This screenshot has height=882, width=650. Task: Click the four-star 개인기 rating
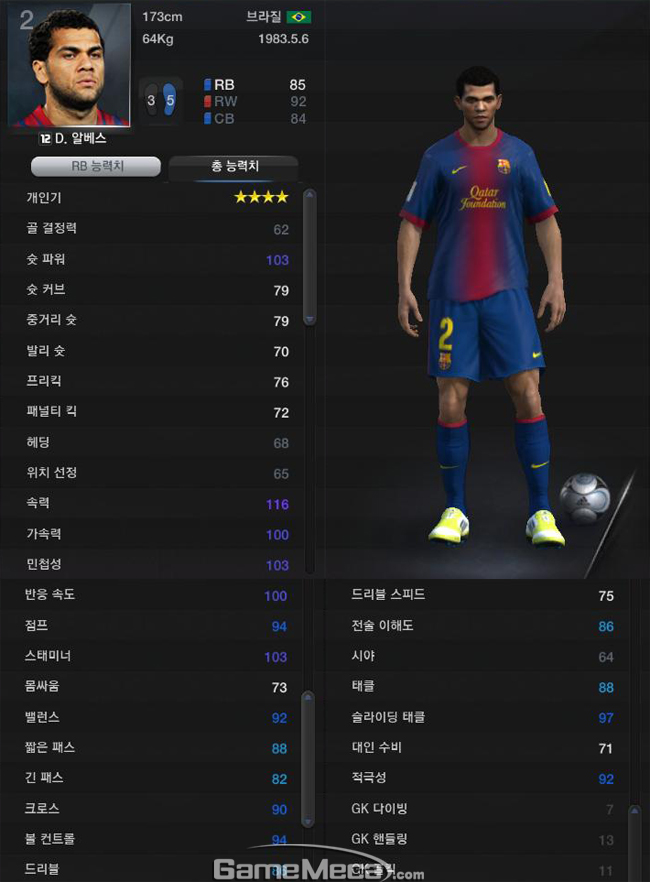coord(261,197)
